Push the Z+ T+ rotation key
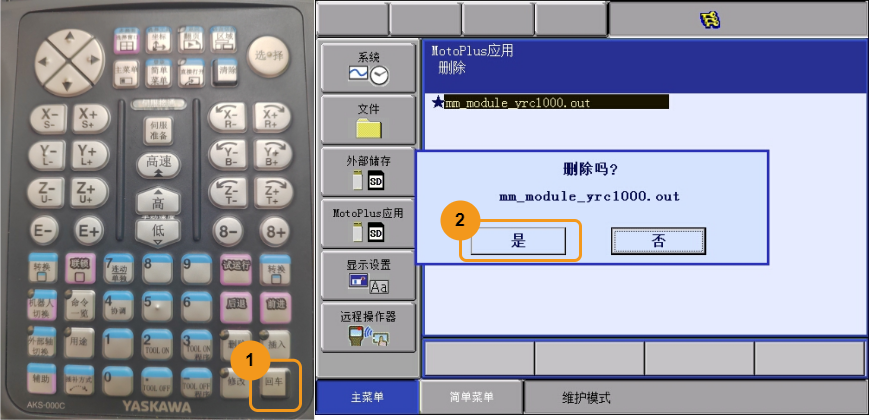870x420 pixels. [x=273, y=192]
